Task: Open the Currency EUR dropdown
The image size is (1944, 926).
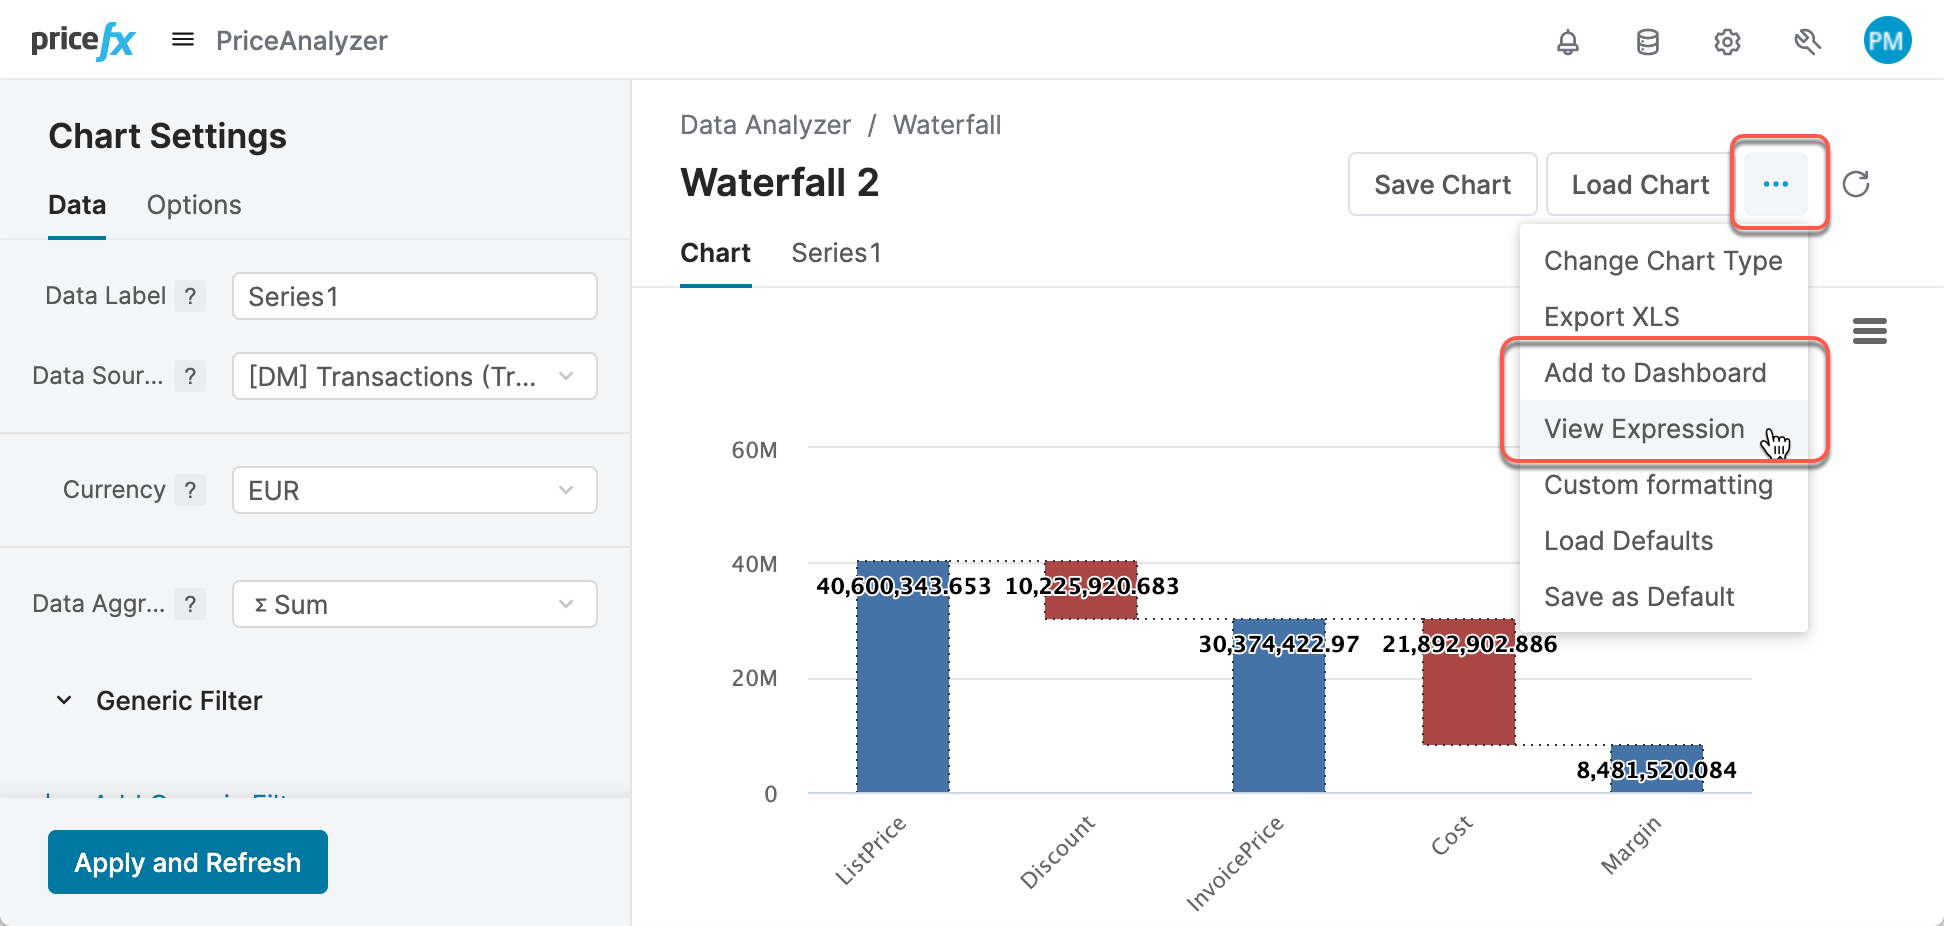Action: click(x=414, y=490)
